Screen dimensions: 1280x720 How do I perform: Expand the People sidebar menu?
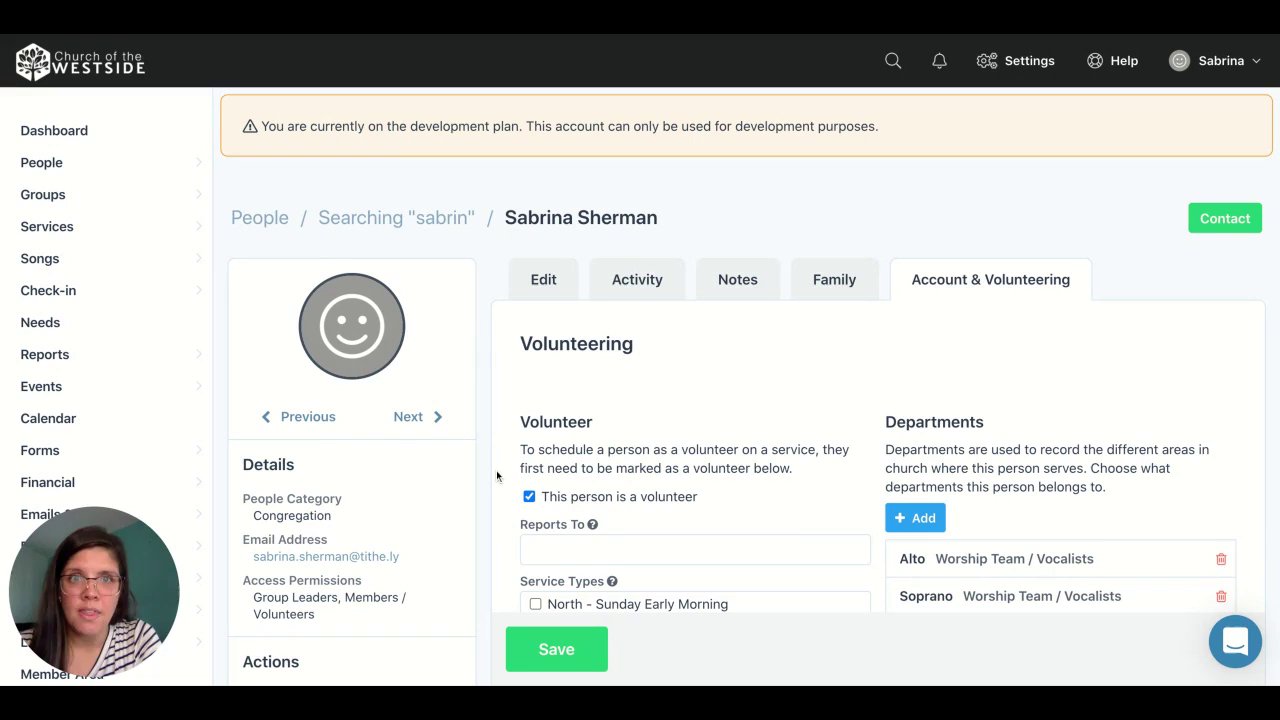click(x=198, y=162)
